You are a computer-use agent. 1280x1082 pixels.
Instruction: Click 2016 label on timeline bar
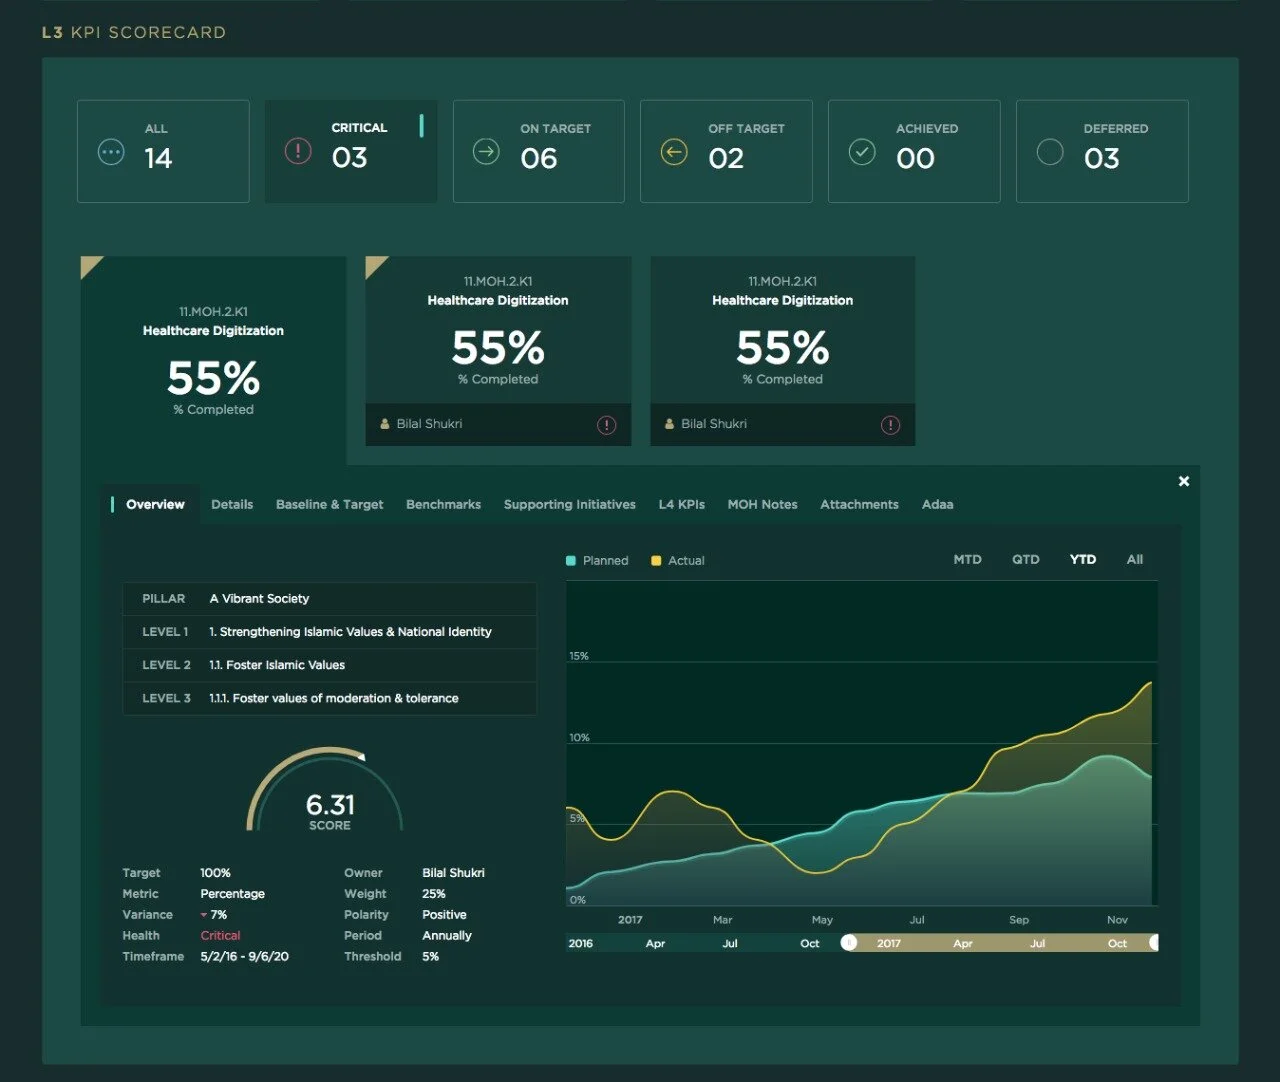[580, 943]
